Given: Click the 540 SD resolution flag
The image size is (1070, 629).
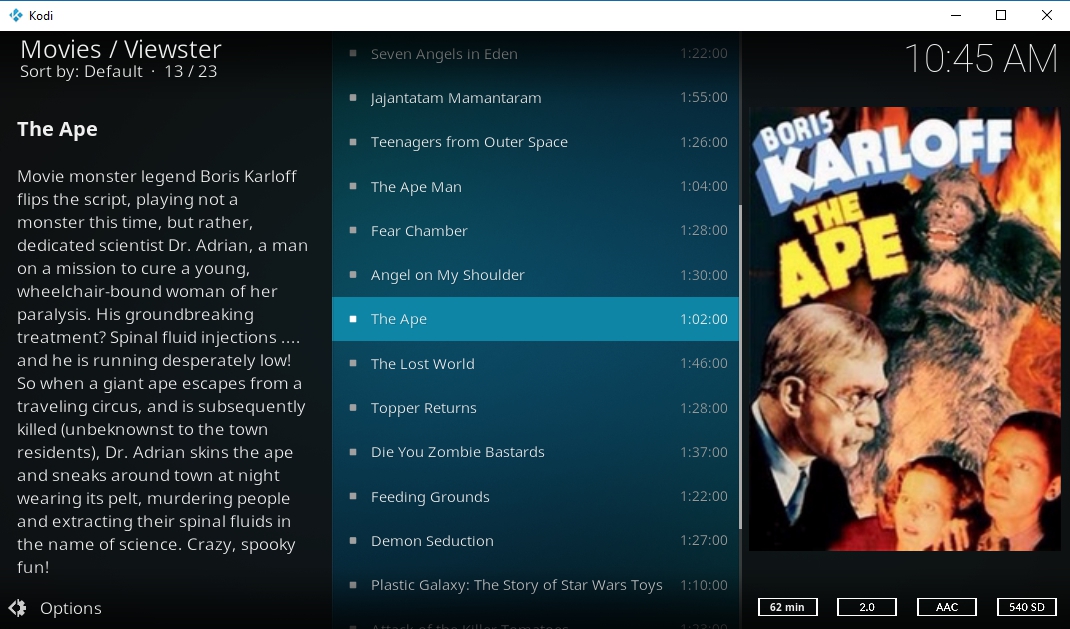Looking at the screenshot, I should pos(1026,607).
